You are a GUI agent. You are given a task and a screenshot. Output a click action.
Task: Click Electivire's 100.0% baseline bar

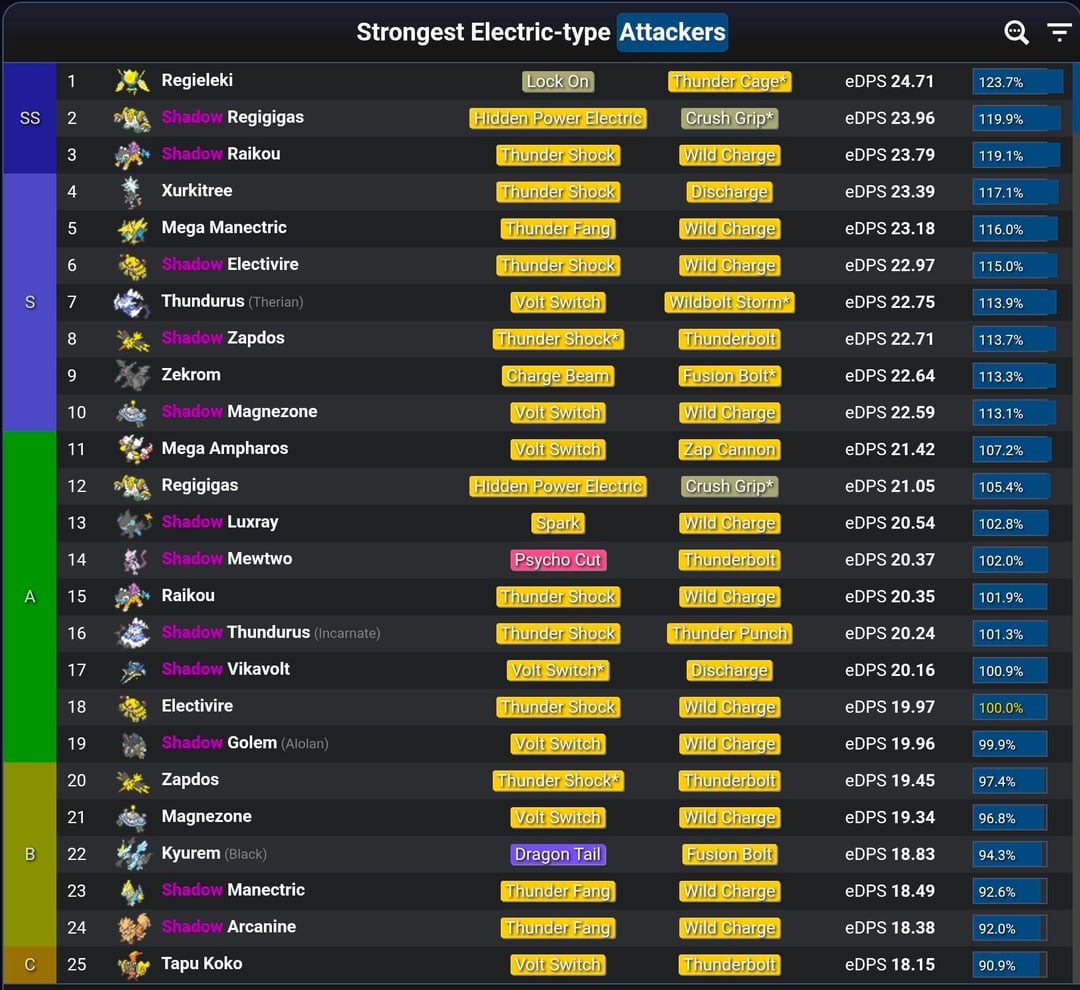pyautogui.click(x=1010, y=707)
